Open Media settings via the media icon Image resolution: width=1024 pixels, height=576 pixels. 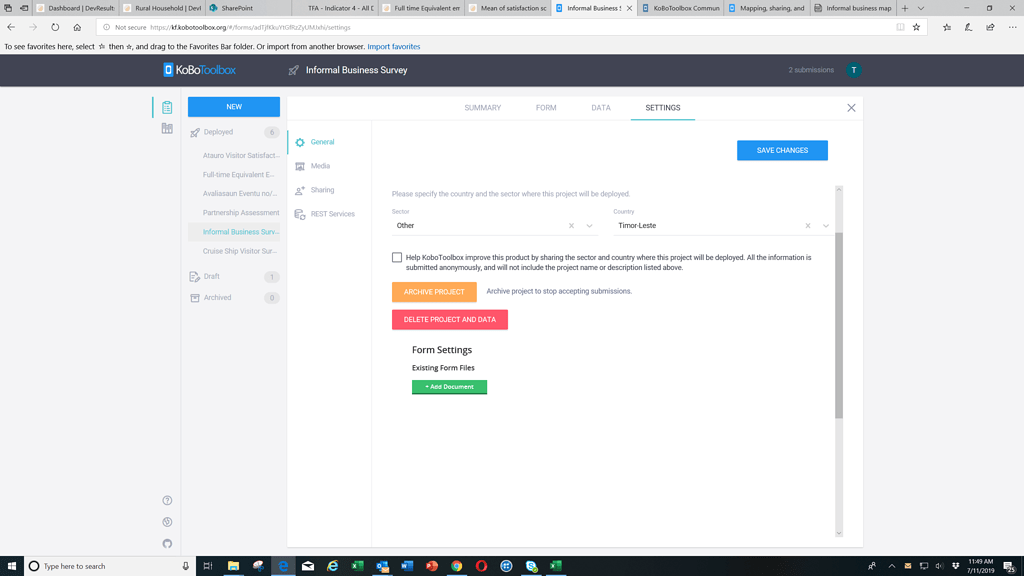[x=300, y=166]
